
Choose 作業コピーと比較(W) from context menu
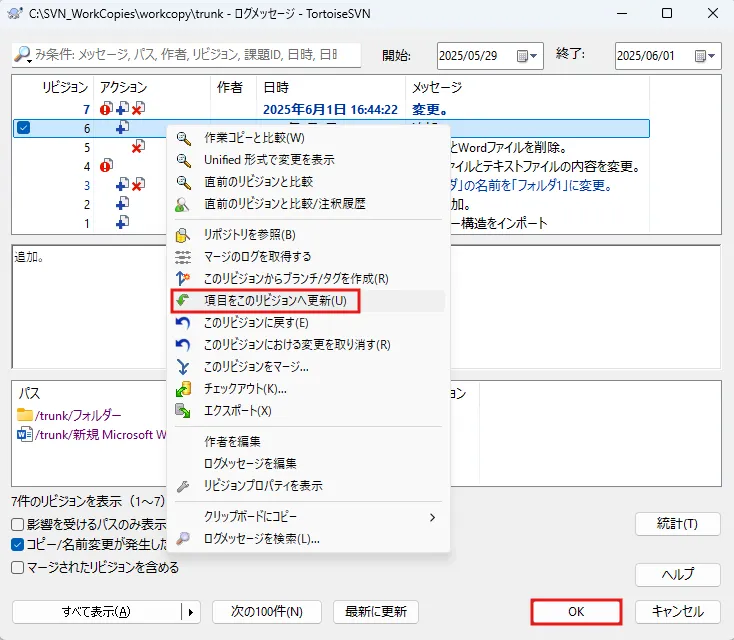(309, 138)
